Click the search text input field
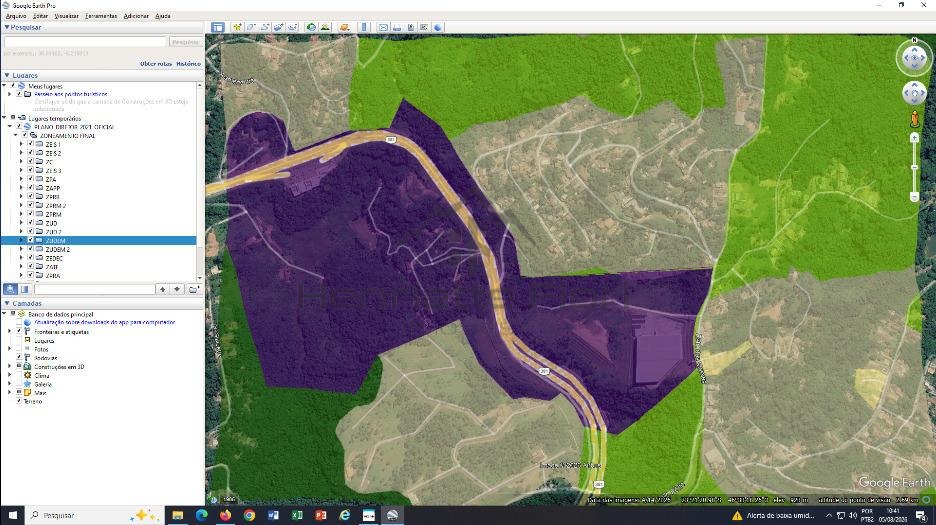The height and width of the screenshot is (525, 936). [x=85, y=42]
